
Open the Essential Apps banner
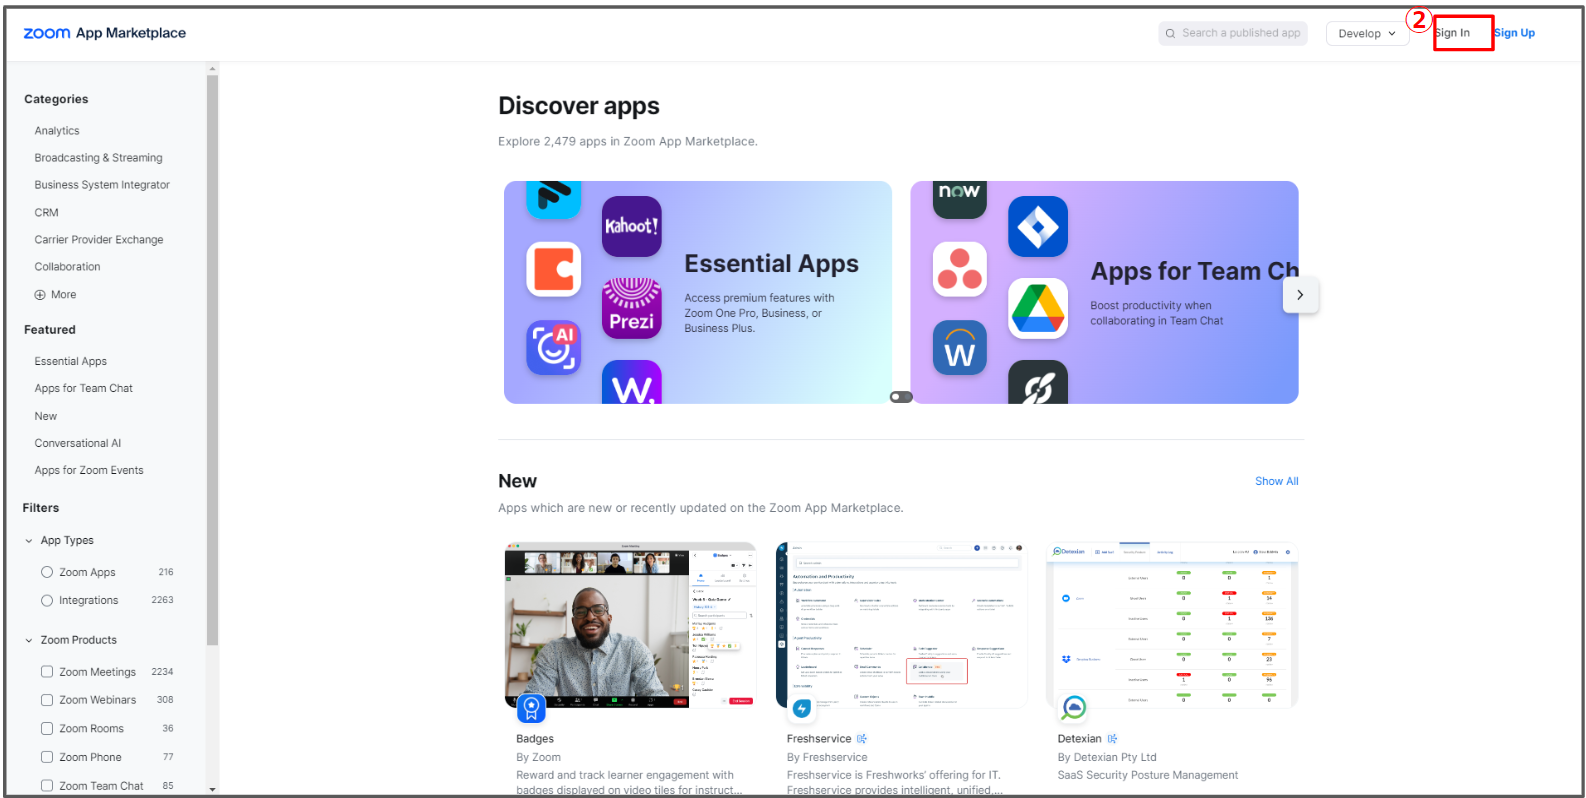click(x=698, y=293)
